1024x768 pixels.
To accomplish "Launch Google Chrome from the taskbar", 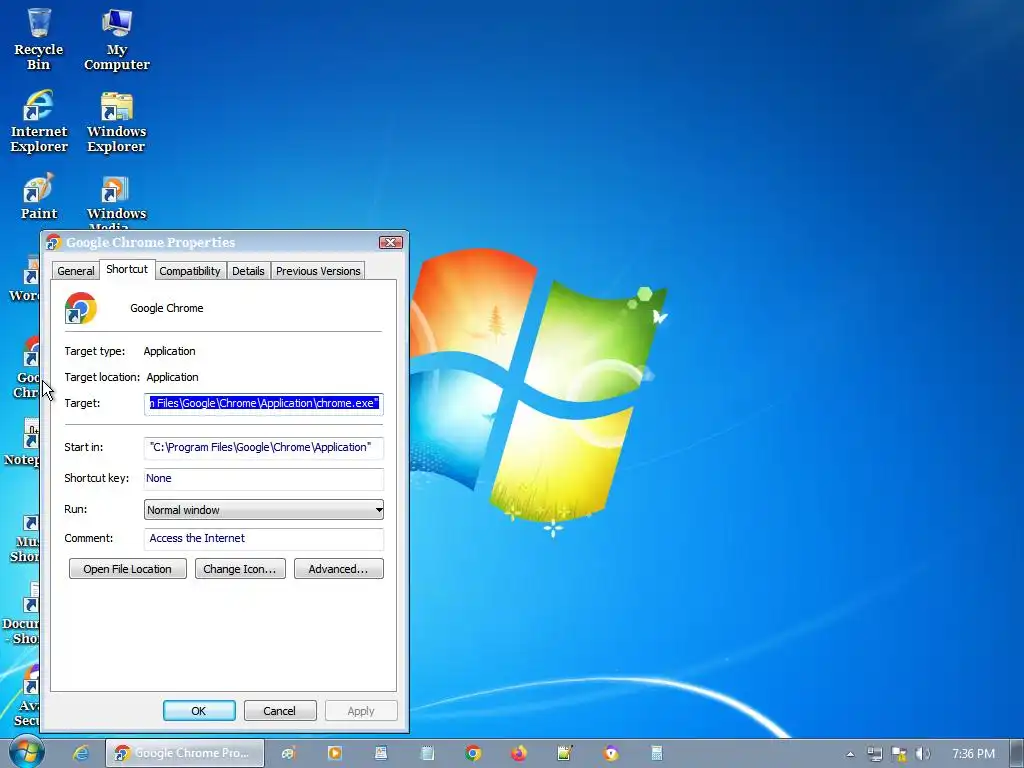I will [x=473, y=753].
